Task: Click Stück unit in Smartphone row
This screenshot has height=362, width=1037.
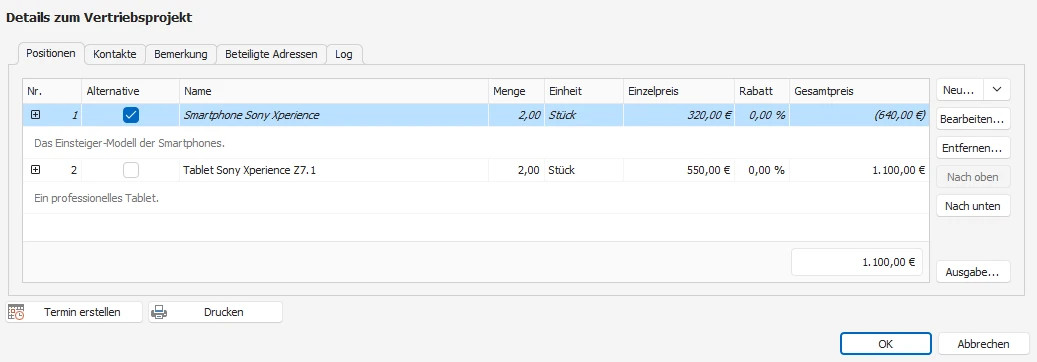Action: 583,115
